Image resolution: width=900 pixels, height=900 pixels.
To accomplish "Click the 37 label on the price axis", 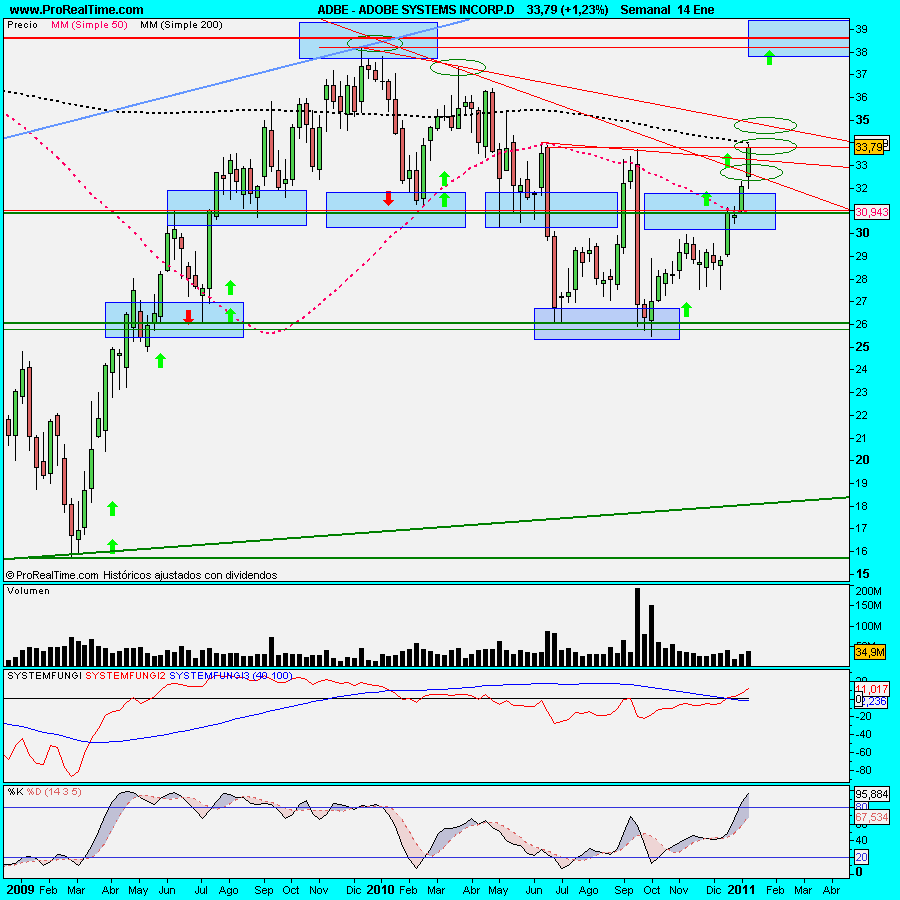I will (x=862, y=75).
